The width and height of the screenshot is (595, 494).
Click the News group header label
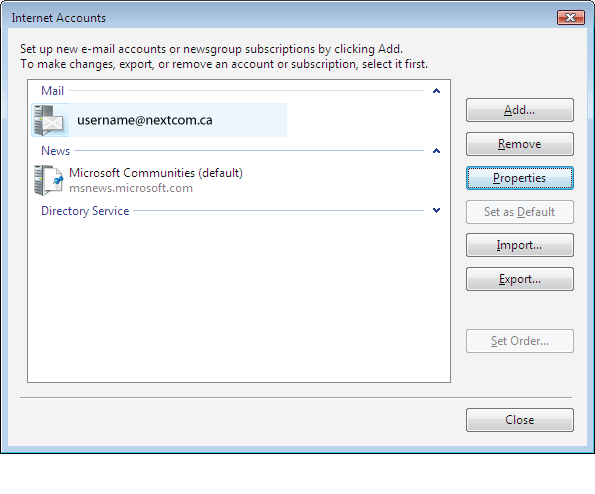click(55, 151)
